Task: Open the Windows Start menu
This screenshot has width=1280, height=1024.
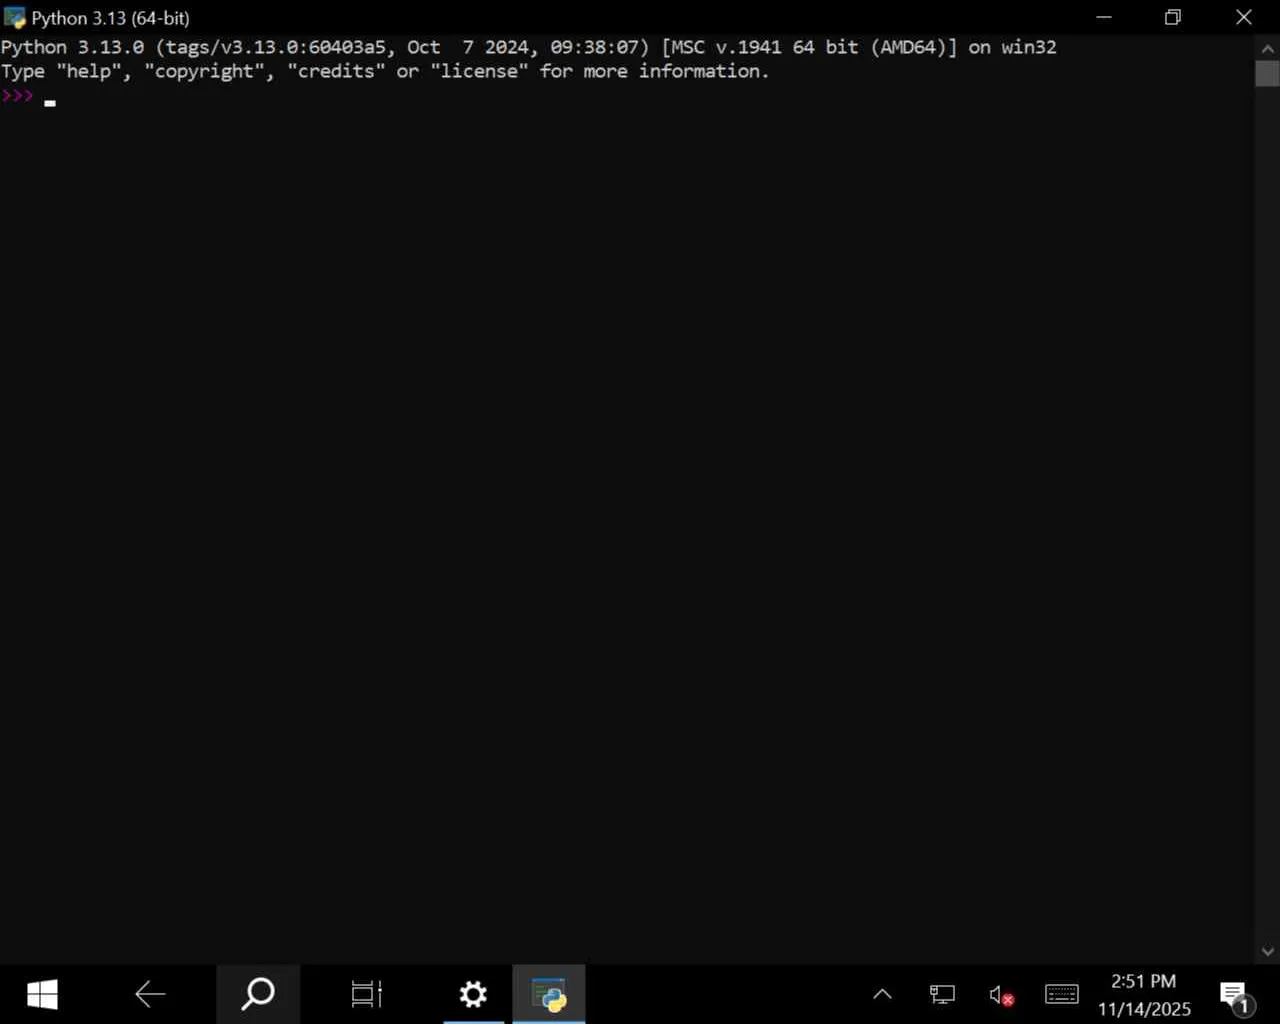Action: click(42, 994)
